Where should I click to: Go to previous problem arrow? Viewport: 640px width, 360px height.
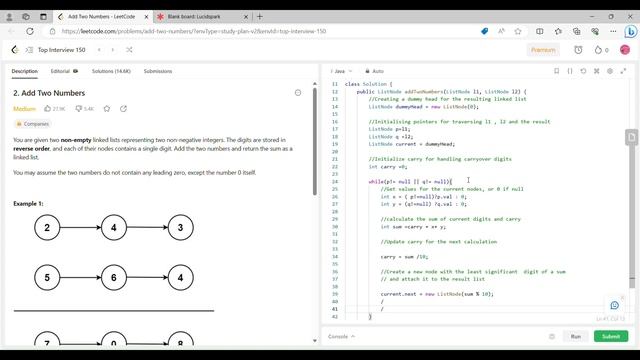pos(99,50)
